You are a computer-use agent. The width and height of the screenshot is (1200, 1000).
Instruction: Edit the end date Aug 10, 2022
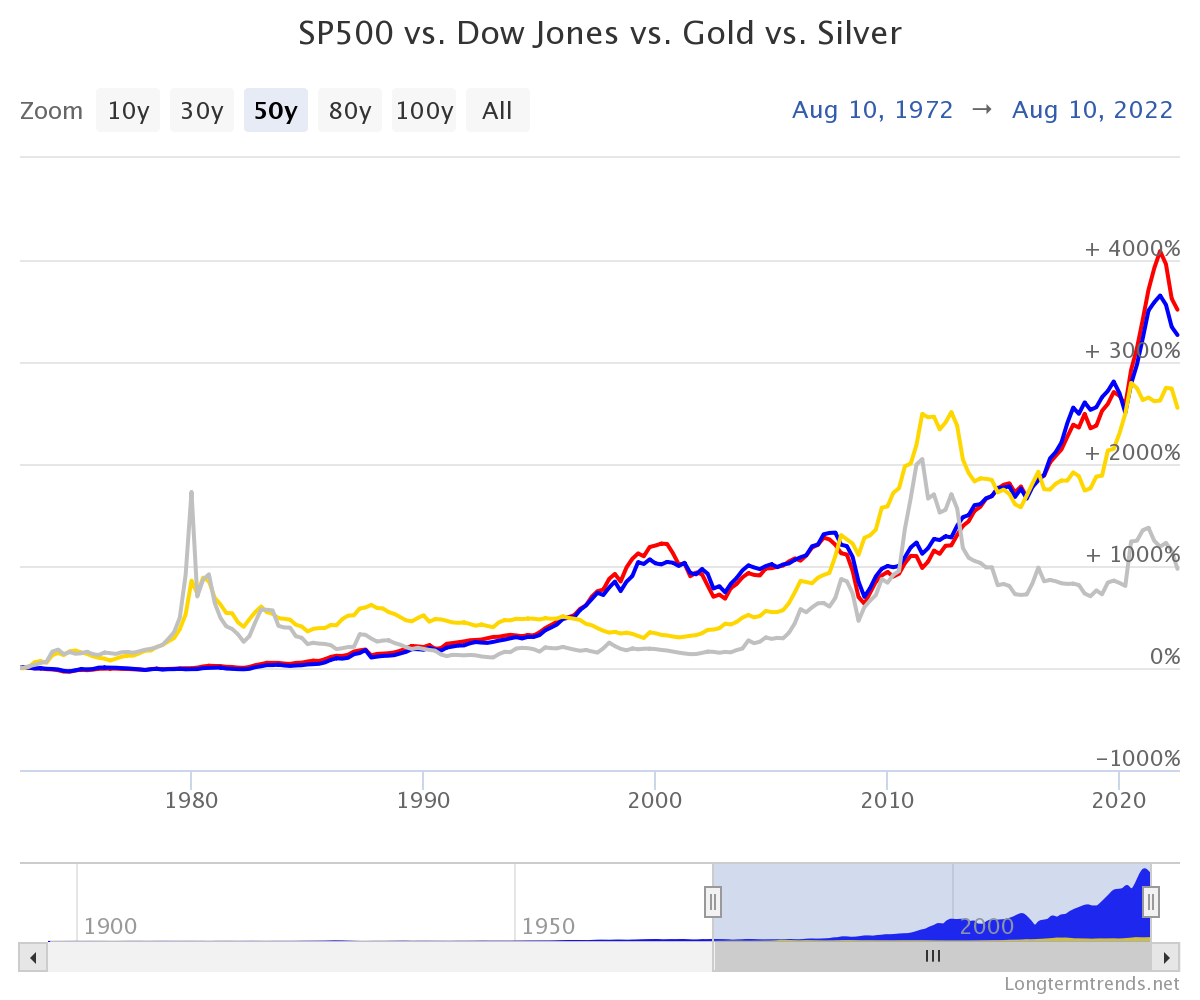pyautogui.click(x=1093, y=110)
